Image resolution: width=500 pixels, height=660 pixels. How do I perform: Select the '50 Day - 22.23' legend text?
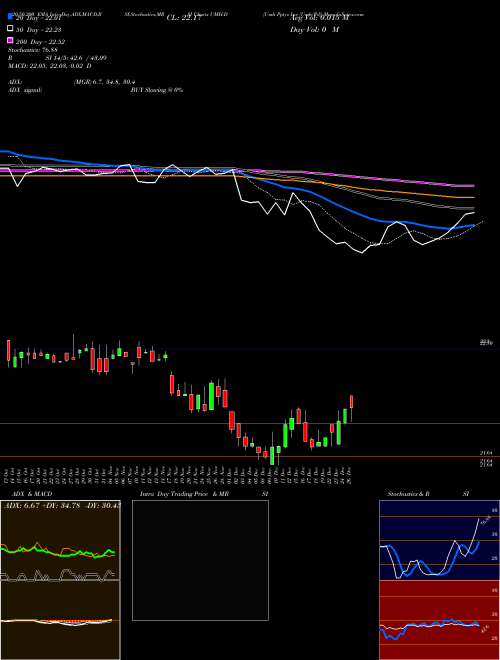tap(39, 29)
